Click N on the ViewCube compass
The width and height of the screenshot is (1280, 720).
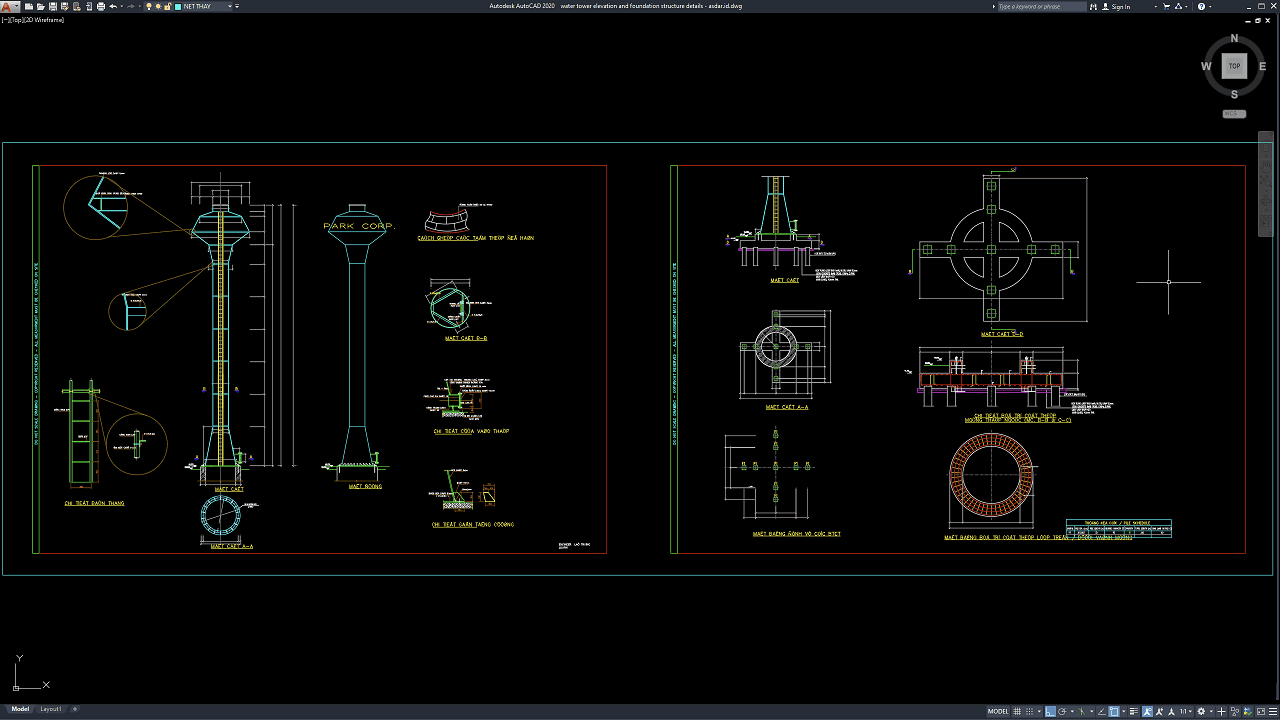tap(1234, 38)
